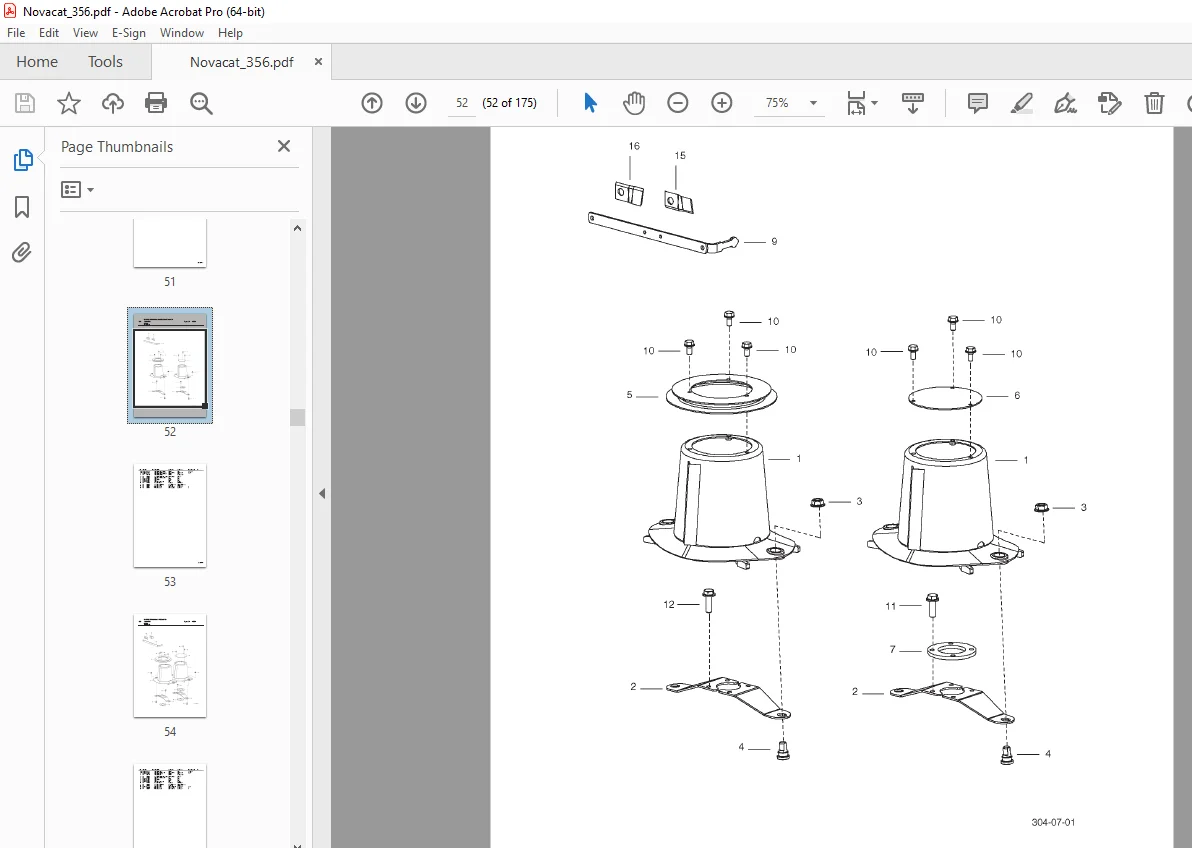Close the Page Thumbnails panel
This screenshot has width=1192, height=848.
284,146
